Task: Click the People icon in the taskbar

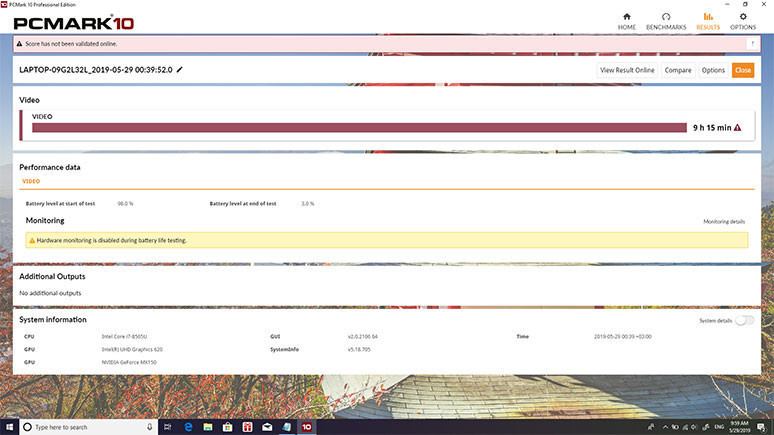Action: pos(651,427)
